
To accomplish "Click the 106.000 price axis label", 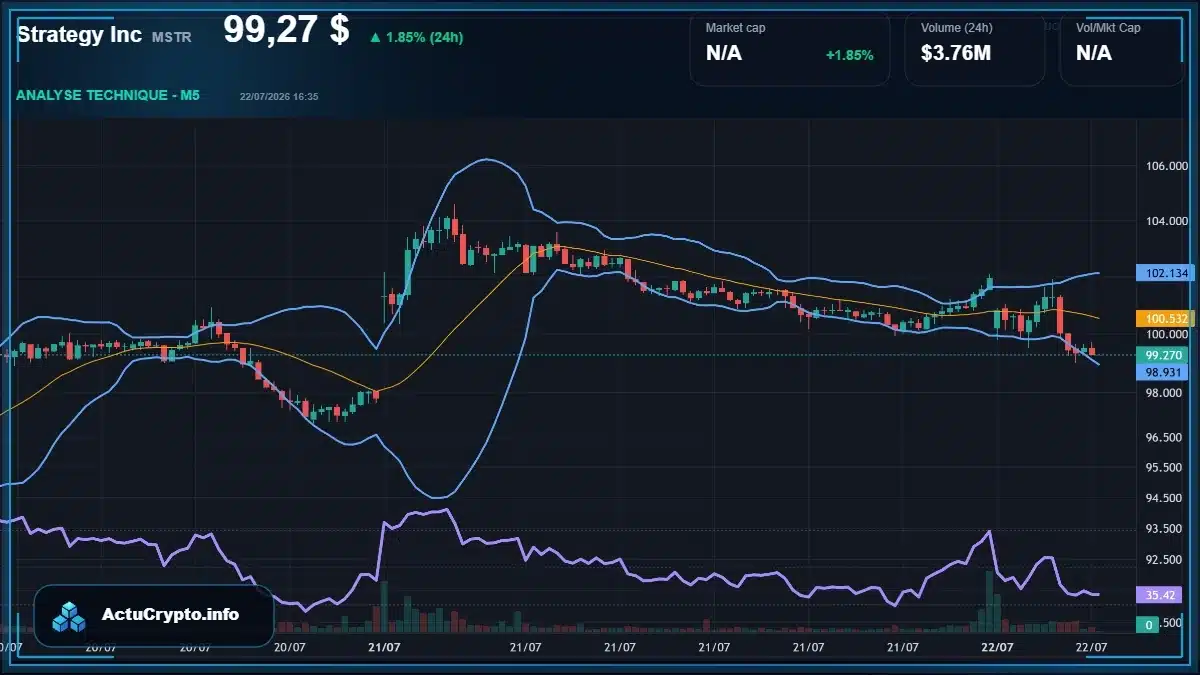I will pyautogui.click(x=1166, y=166).
